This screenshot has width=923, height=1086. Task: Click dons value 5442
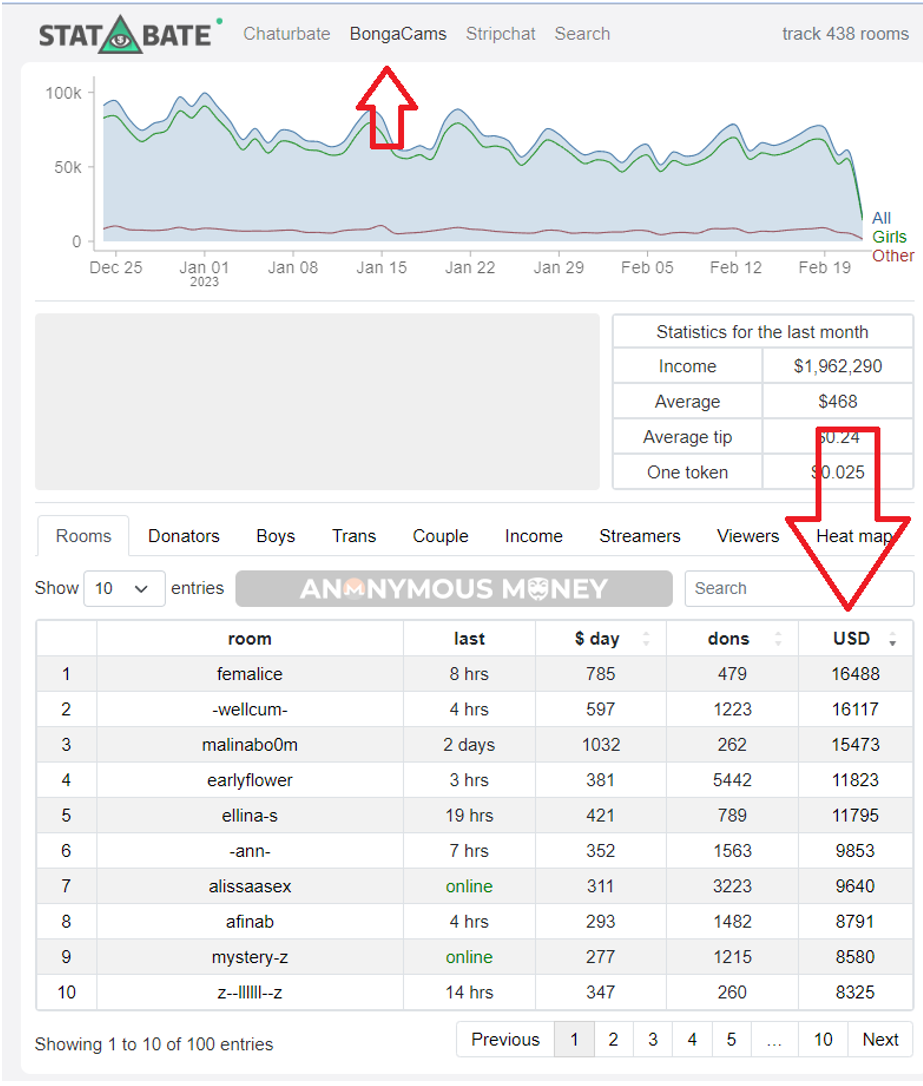point(733,780)
